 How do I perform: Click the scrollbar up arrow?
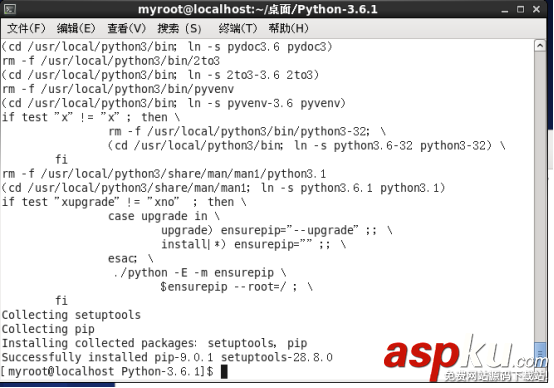click(x=540, y=46)
